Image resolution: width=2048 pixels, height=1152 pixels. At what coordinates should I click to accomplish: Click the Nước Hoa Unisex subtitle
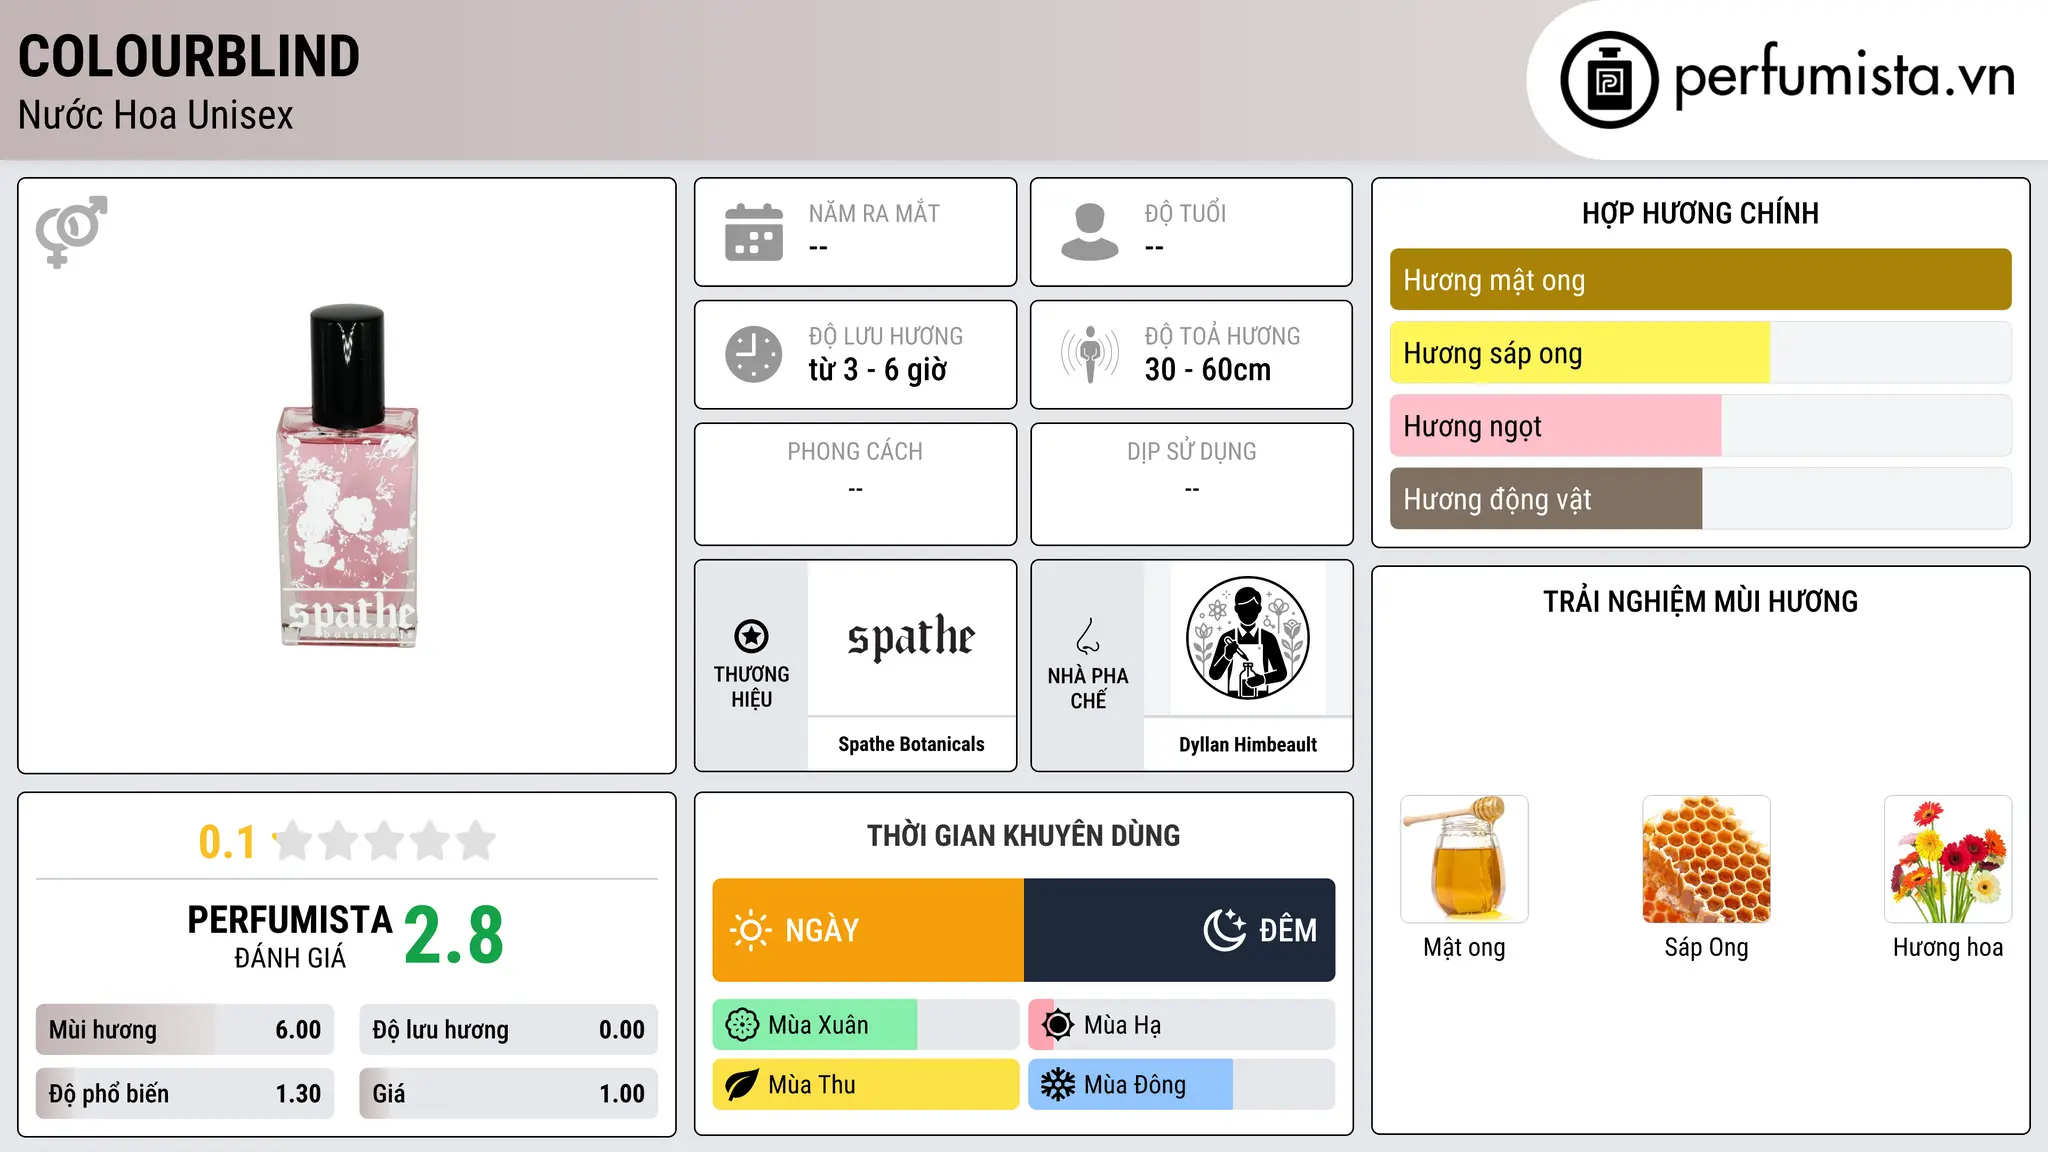156,116
